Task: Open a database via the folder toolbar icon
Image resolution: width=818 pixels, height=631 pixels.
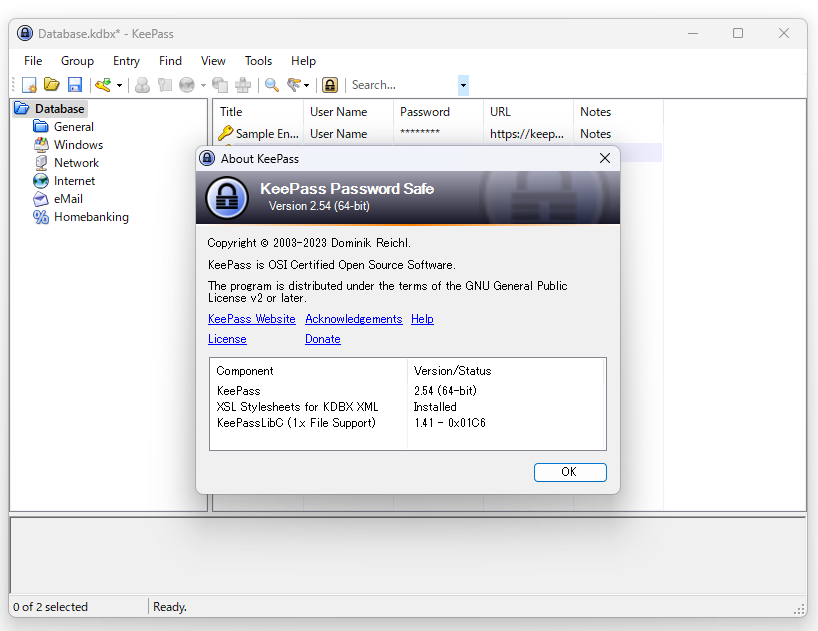Action: click(51, 85)
